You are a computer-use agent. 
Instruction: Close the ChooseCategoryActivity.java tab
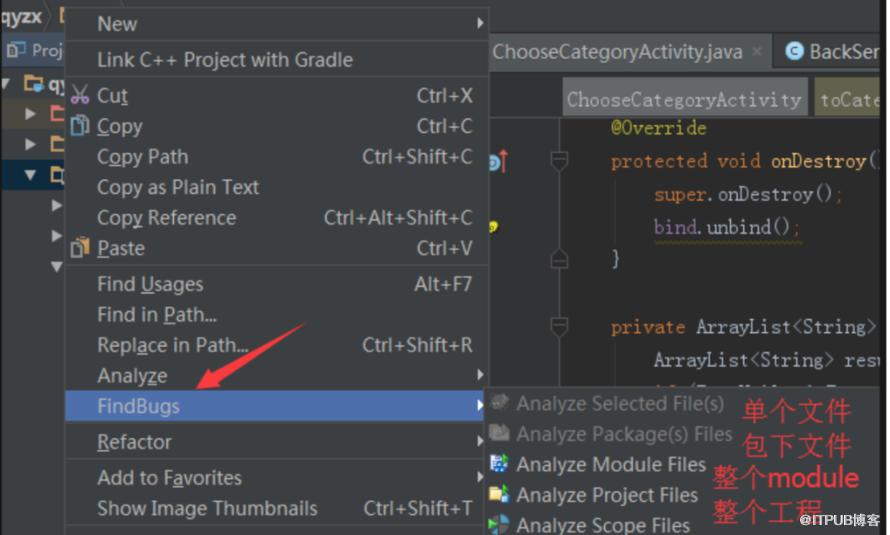click(757, 52)
